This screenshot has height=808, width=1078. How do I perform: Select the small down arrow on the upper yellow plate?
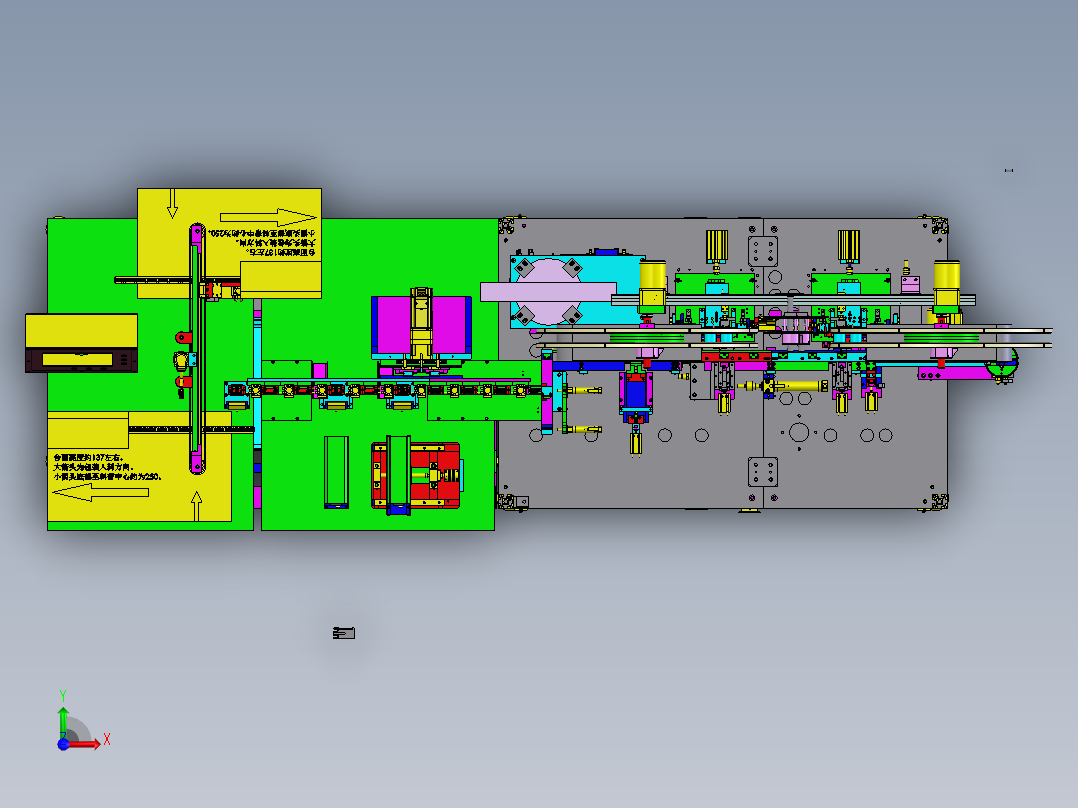172,203
